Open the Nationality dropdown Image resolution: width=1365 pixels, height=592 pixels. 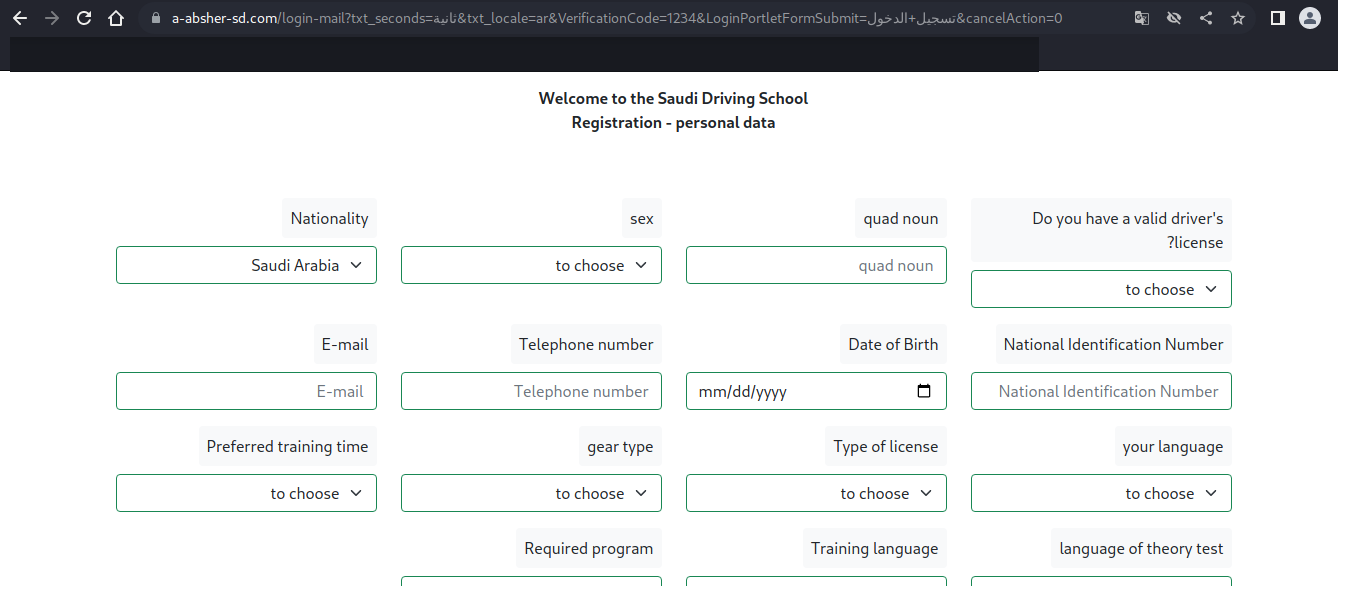(246, 264)
